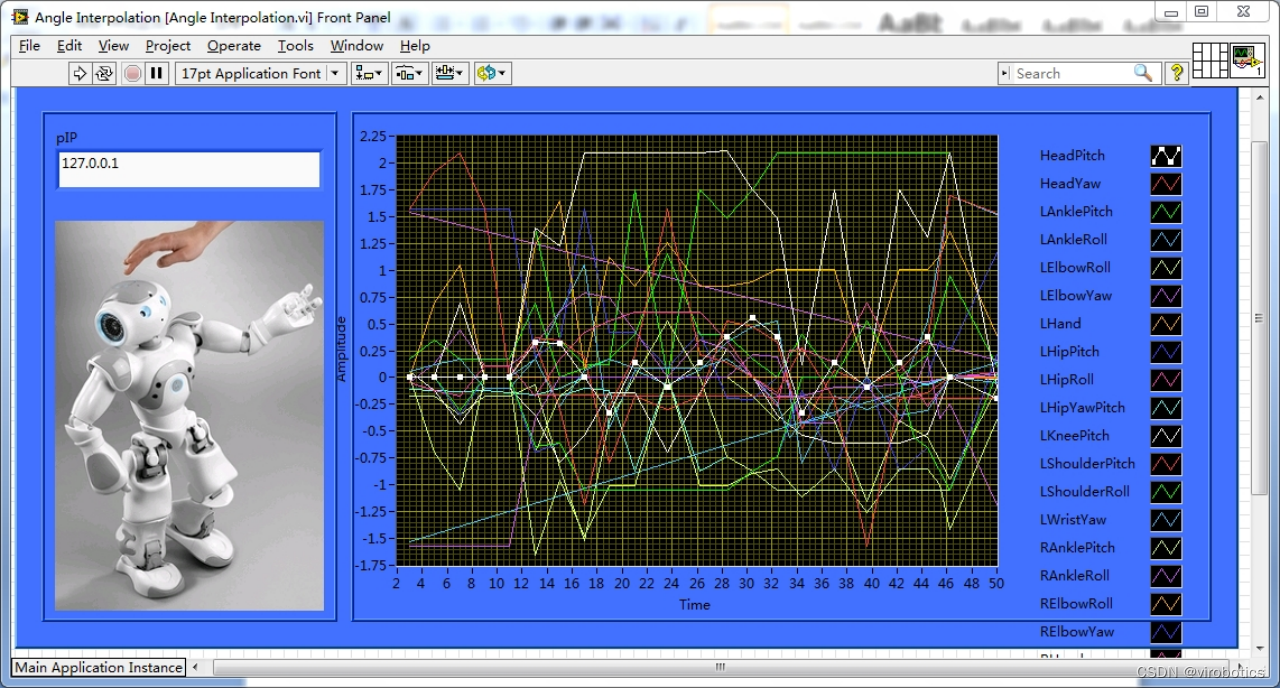Open the Reorder dropdown
This screenshot has width=1280, height=688.
(492, 73)
